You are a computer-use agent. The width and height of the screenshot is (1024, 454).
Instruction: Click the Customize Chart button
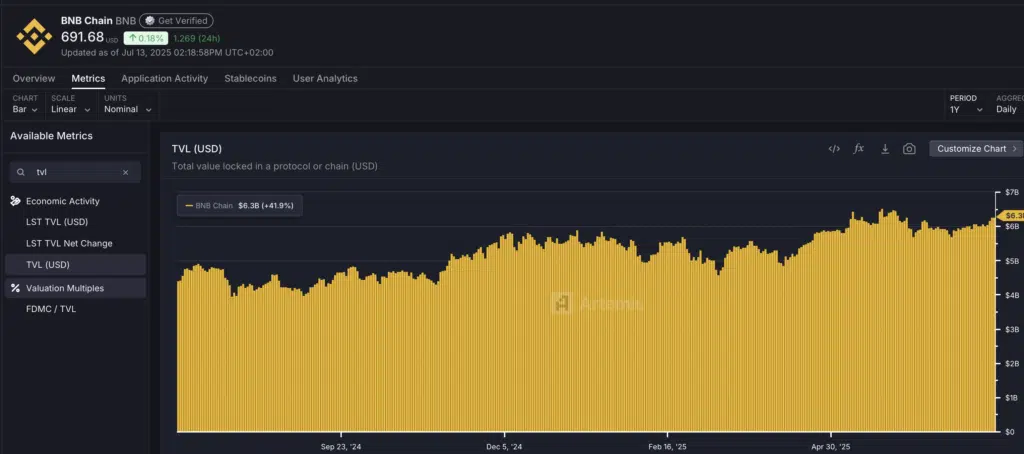point(975,149)
